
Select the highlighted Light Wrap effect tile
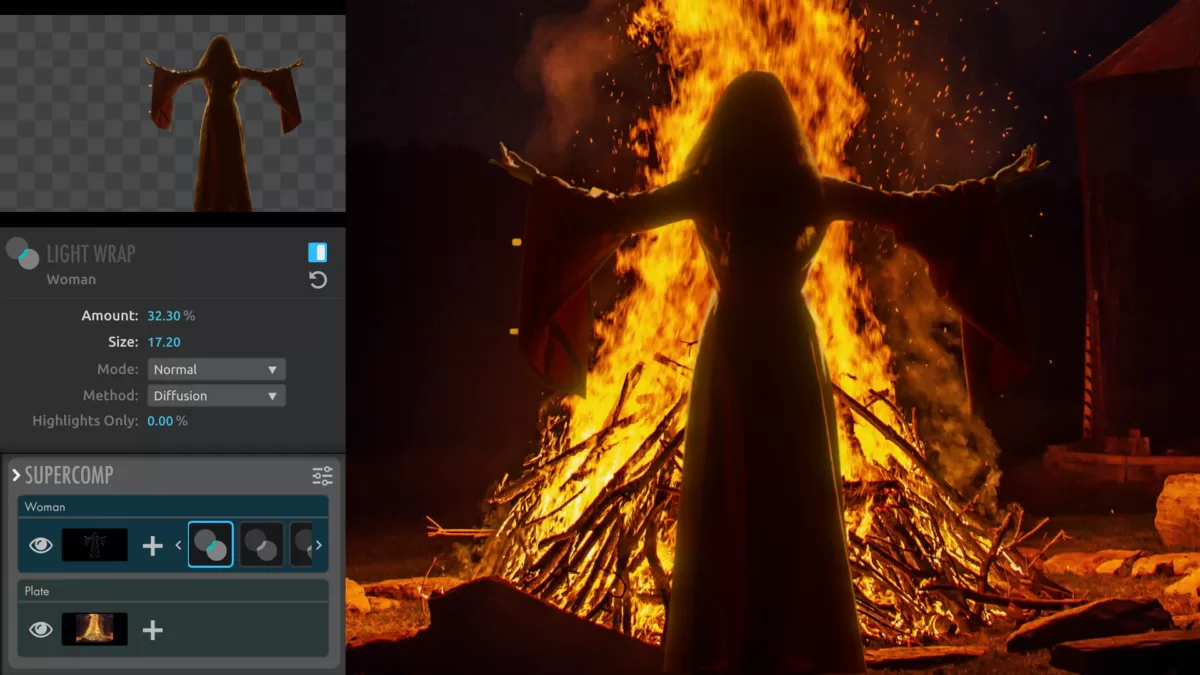click(x=210, y=545)
